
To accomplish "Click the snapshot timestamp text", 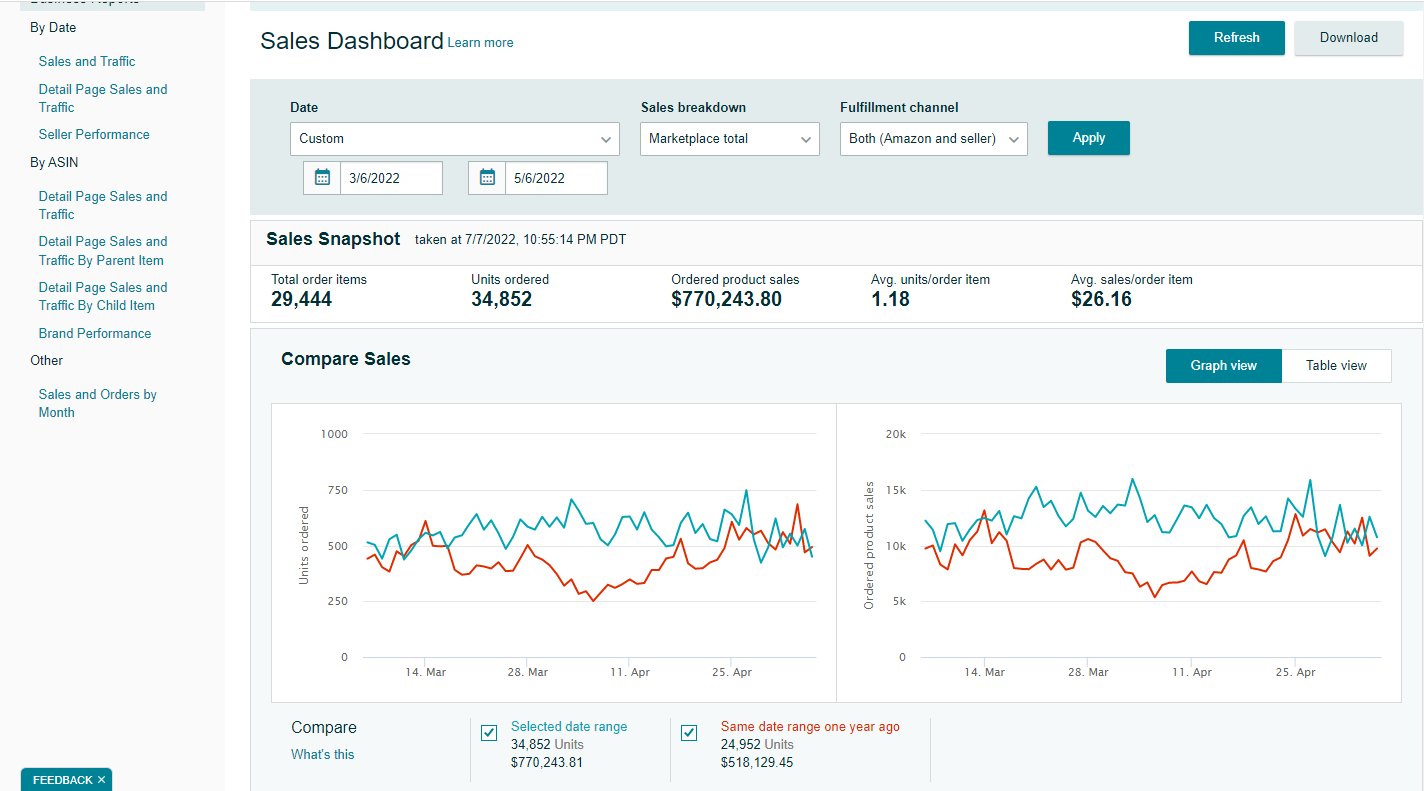I will [520, 240].
